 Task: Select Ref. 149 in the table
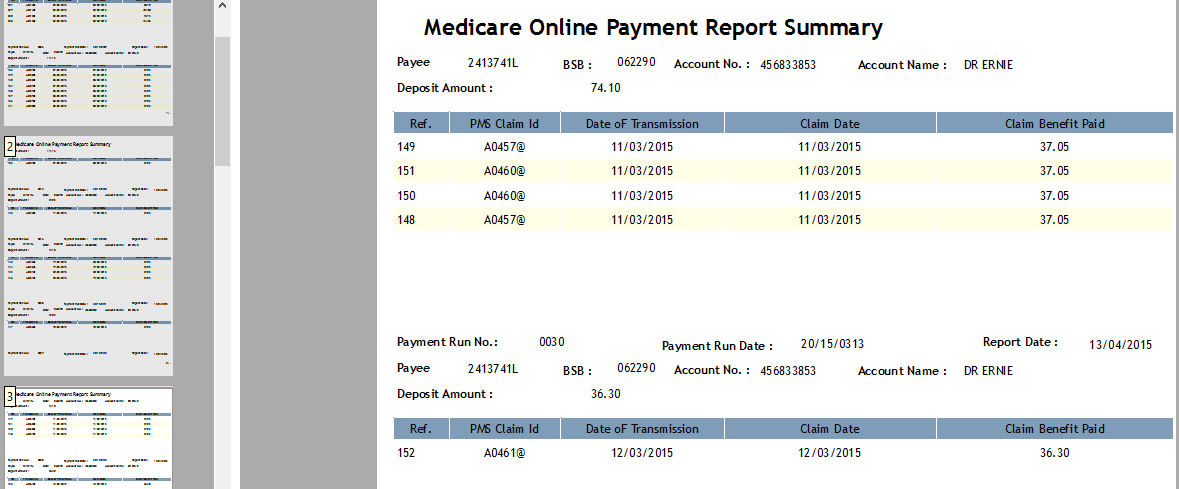pyautogui.click(x=406, y=147)
